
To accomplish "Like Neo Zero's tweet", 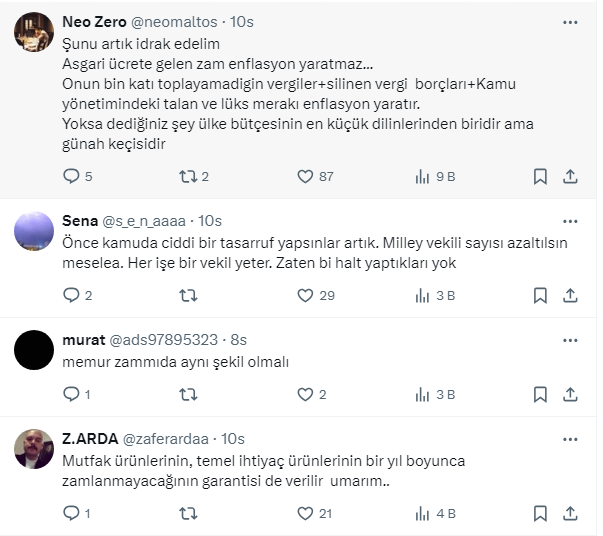I will click(306, 176).
